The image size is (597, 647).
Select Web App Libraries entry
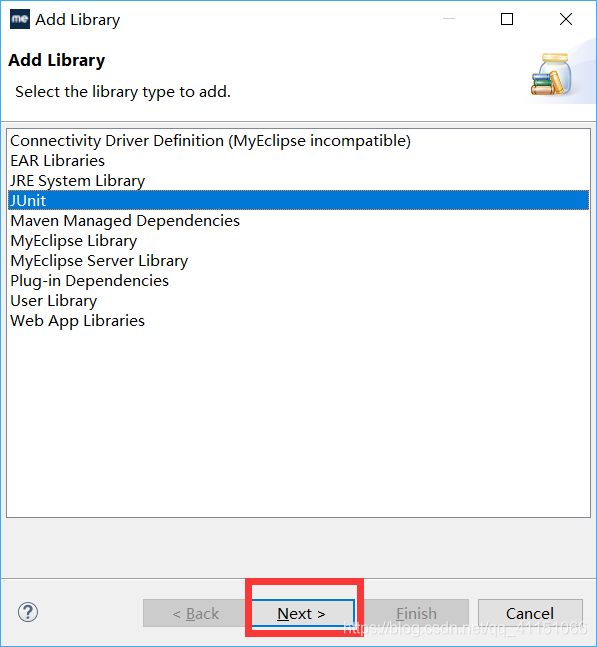coord(298,321)
